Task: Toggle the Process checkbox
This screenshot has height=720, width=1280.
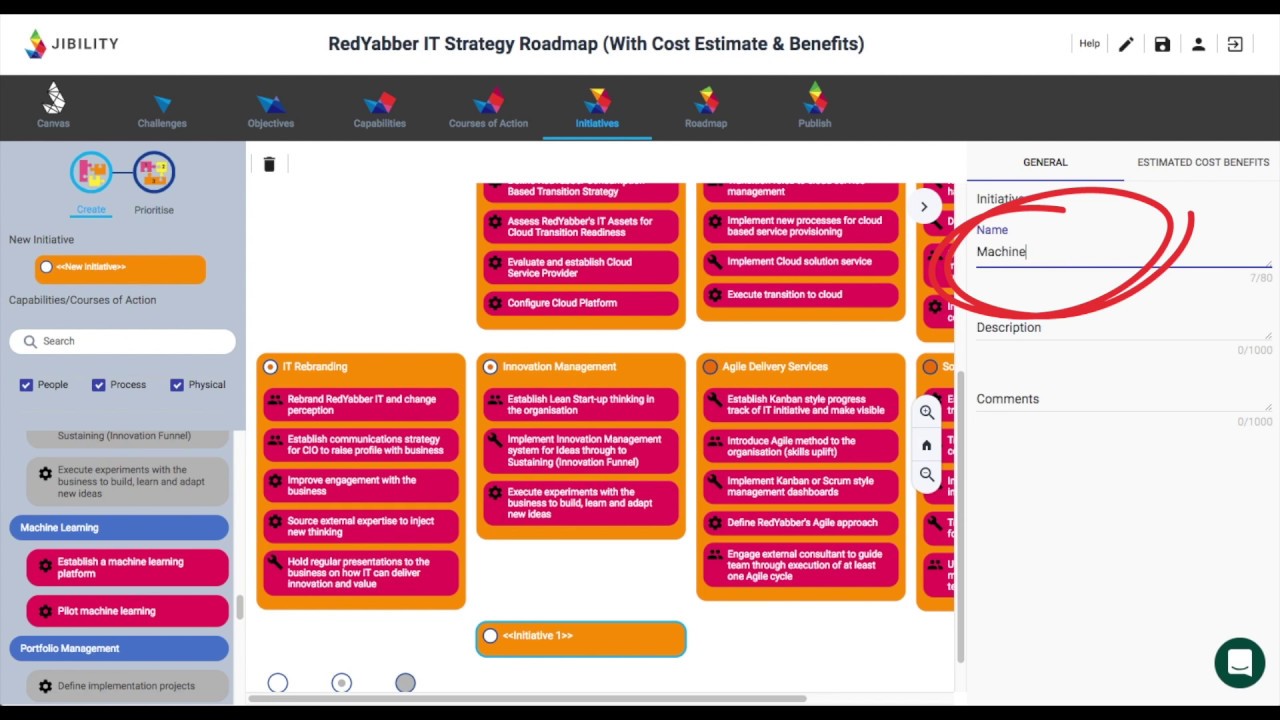Action: [x=99, y=385]
